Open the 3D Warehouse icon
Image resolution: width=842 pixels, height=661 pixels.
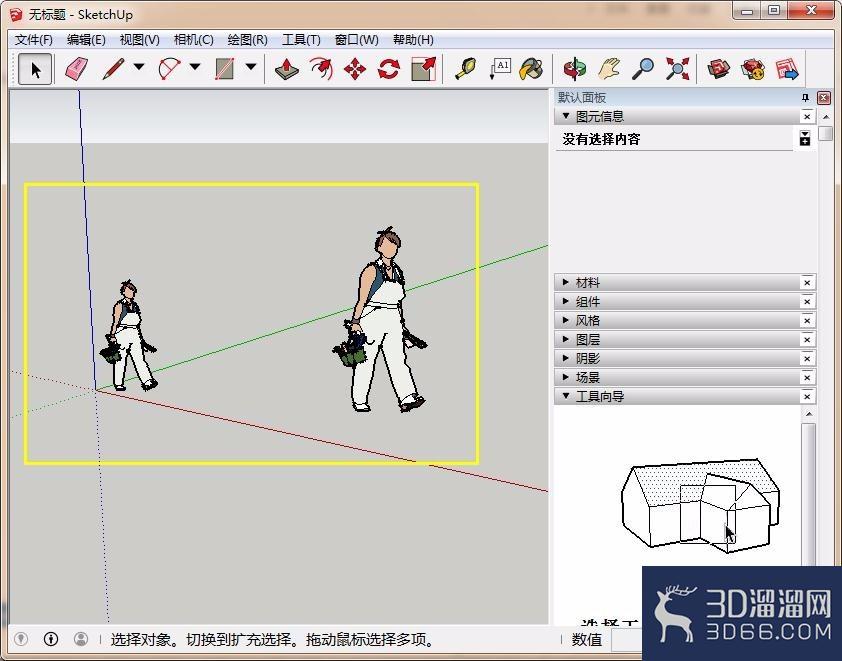718,69
